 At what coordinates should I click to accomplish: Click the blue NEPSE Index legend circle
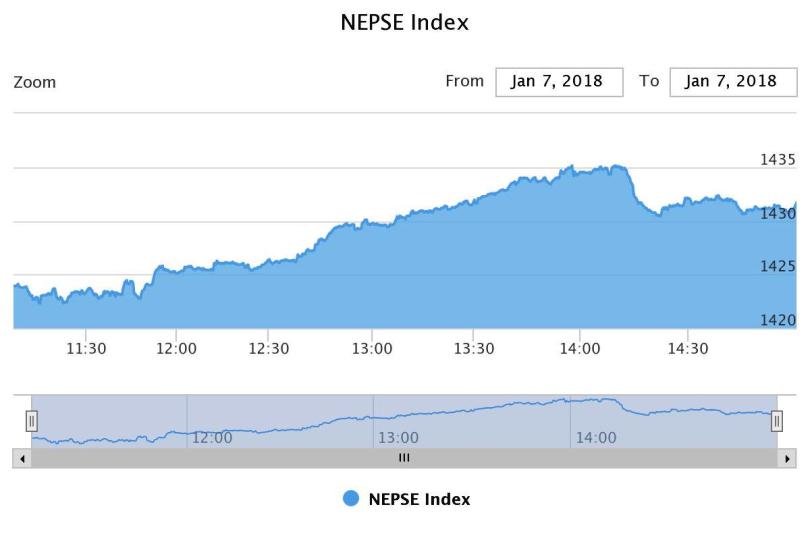pyautogui.click(x=351, y=498)
